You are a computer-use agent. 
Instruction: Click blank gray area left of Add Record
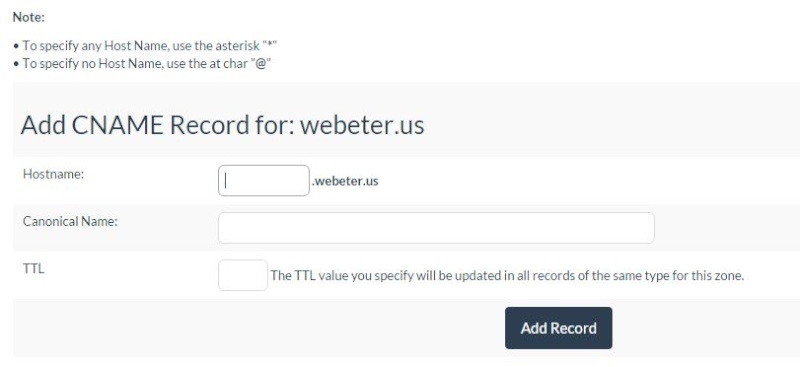point(255,328)
